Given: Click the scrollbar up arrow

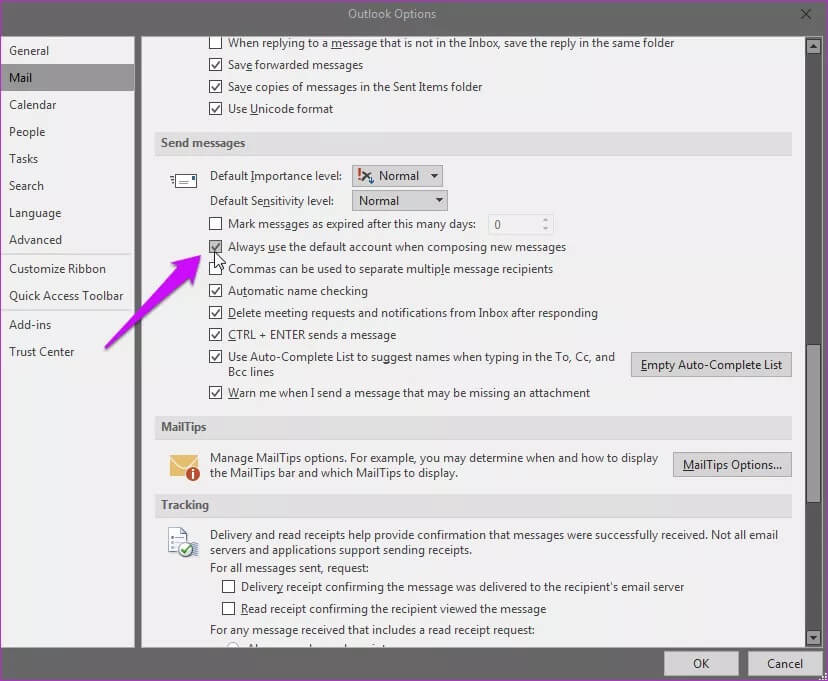Looking at the screenshot, I should pos(813,46).
